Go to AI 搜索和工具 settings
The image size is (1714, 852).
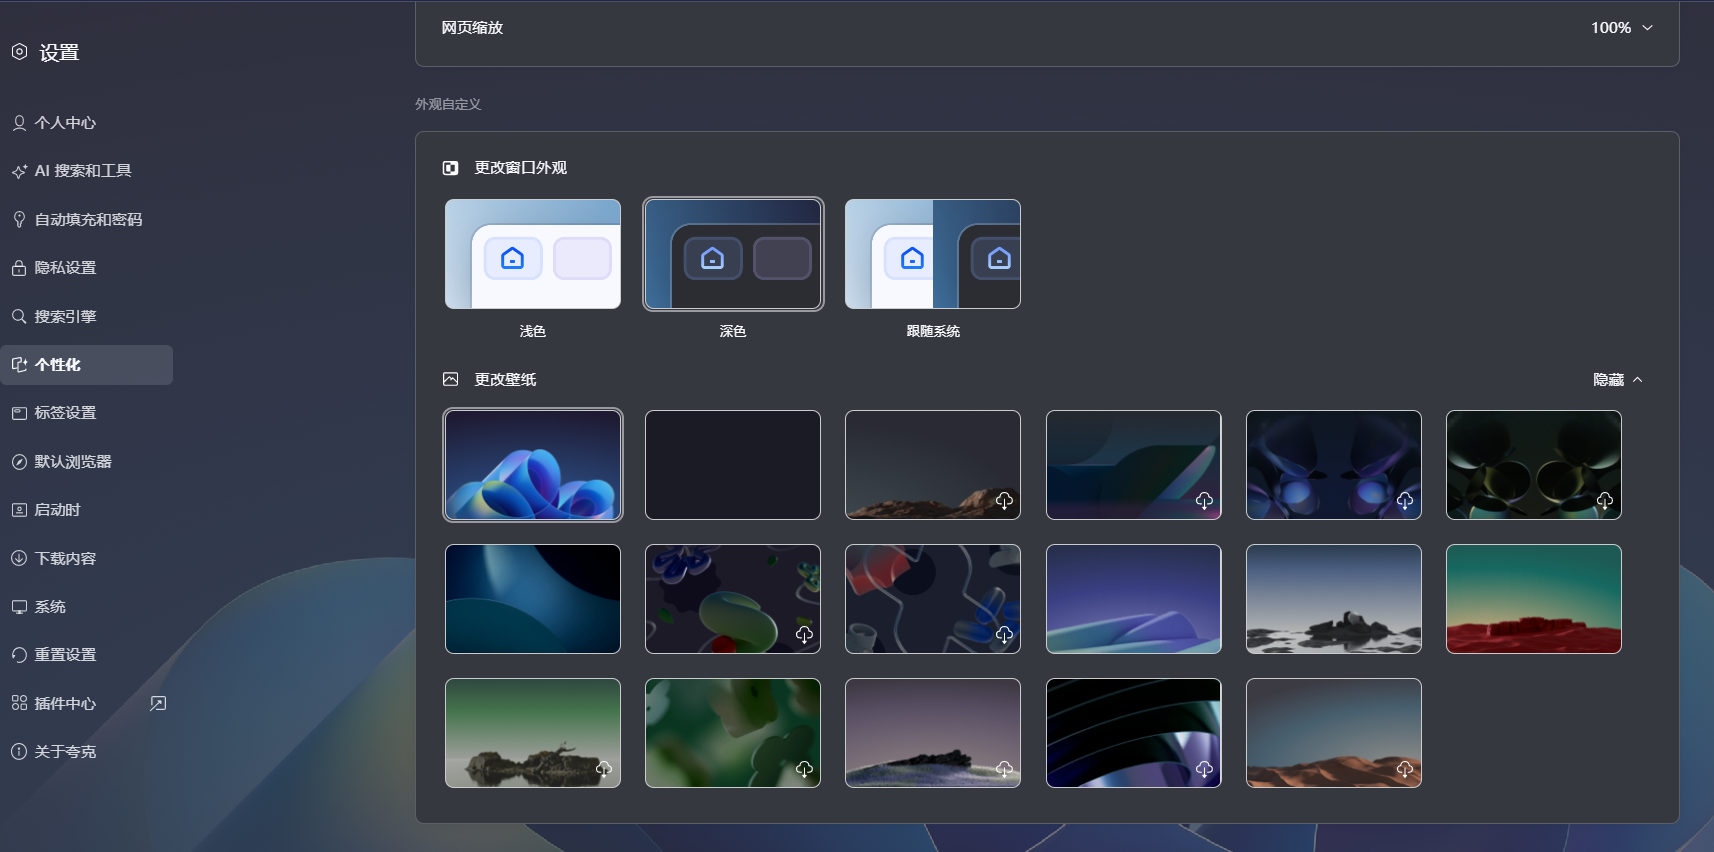[87, 171]
